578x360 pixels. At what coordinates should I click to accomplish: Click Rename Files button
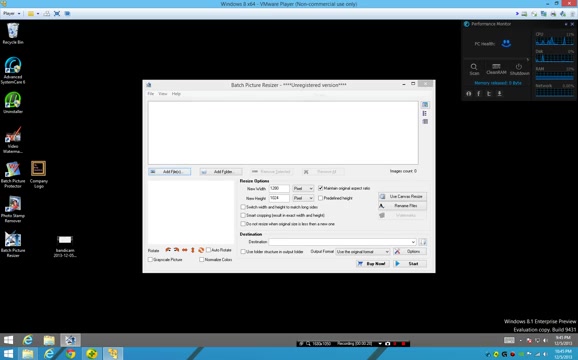coord(402,206)
